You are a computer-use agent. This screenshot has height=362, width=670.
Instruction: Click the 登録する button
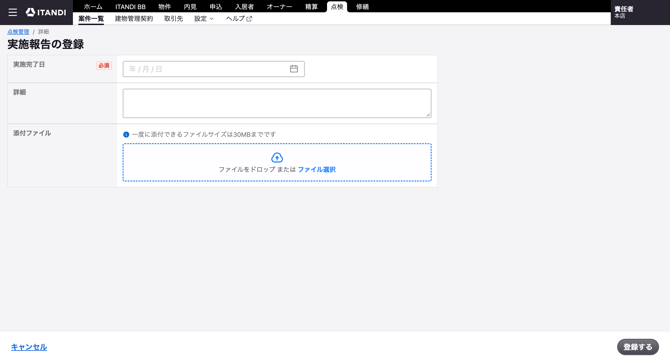tap(638, 347)
